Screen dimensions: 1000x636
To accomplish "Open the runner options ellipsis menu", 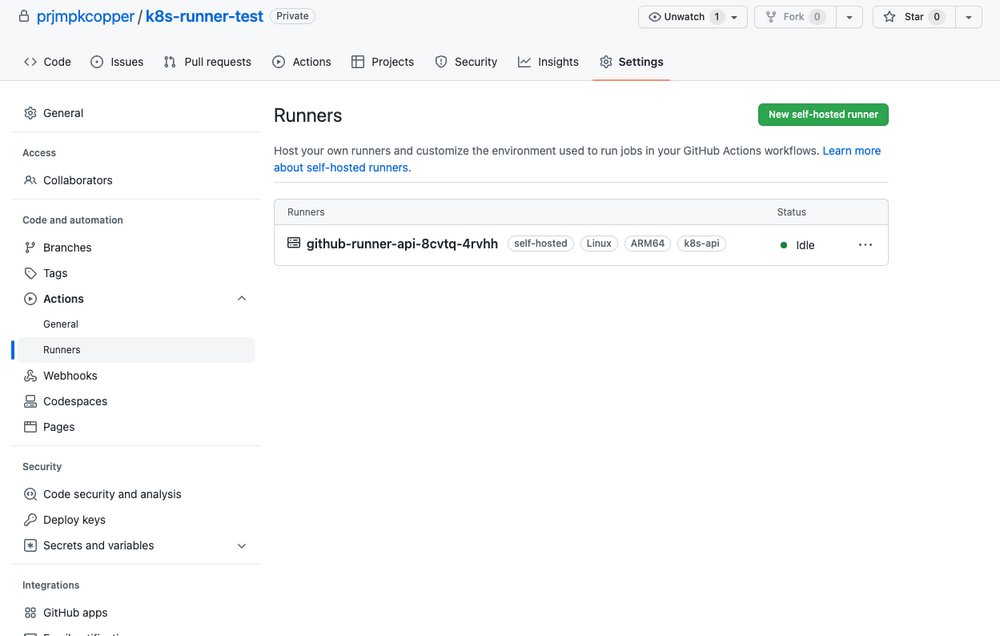I will click(864, 244).
